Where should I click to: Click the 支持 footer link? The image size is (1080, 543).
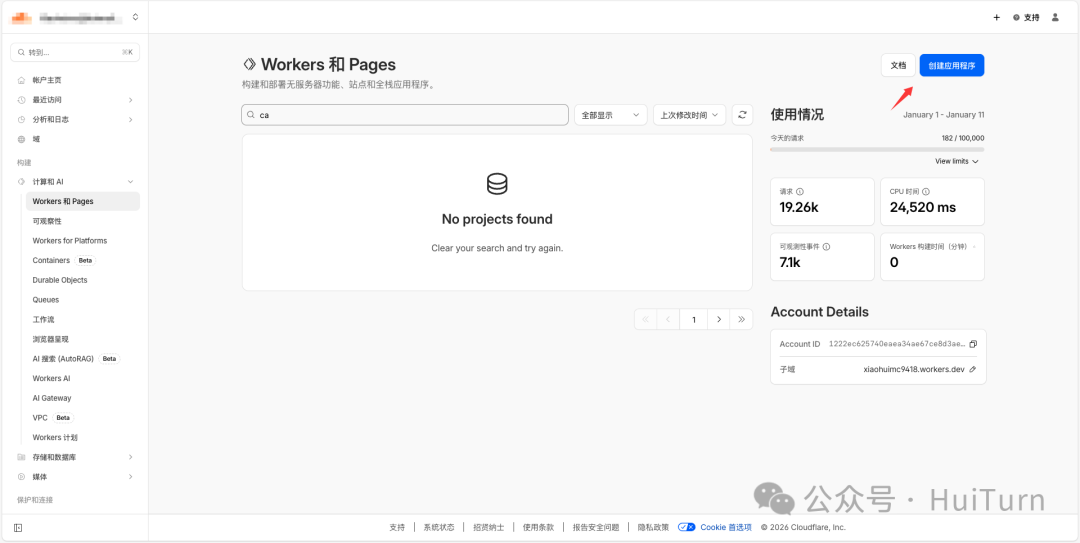click(x=397, y=527)
